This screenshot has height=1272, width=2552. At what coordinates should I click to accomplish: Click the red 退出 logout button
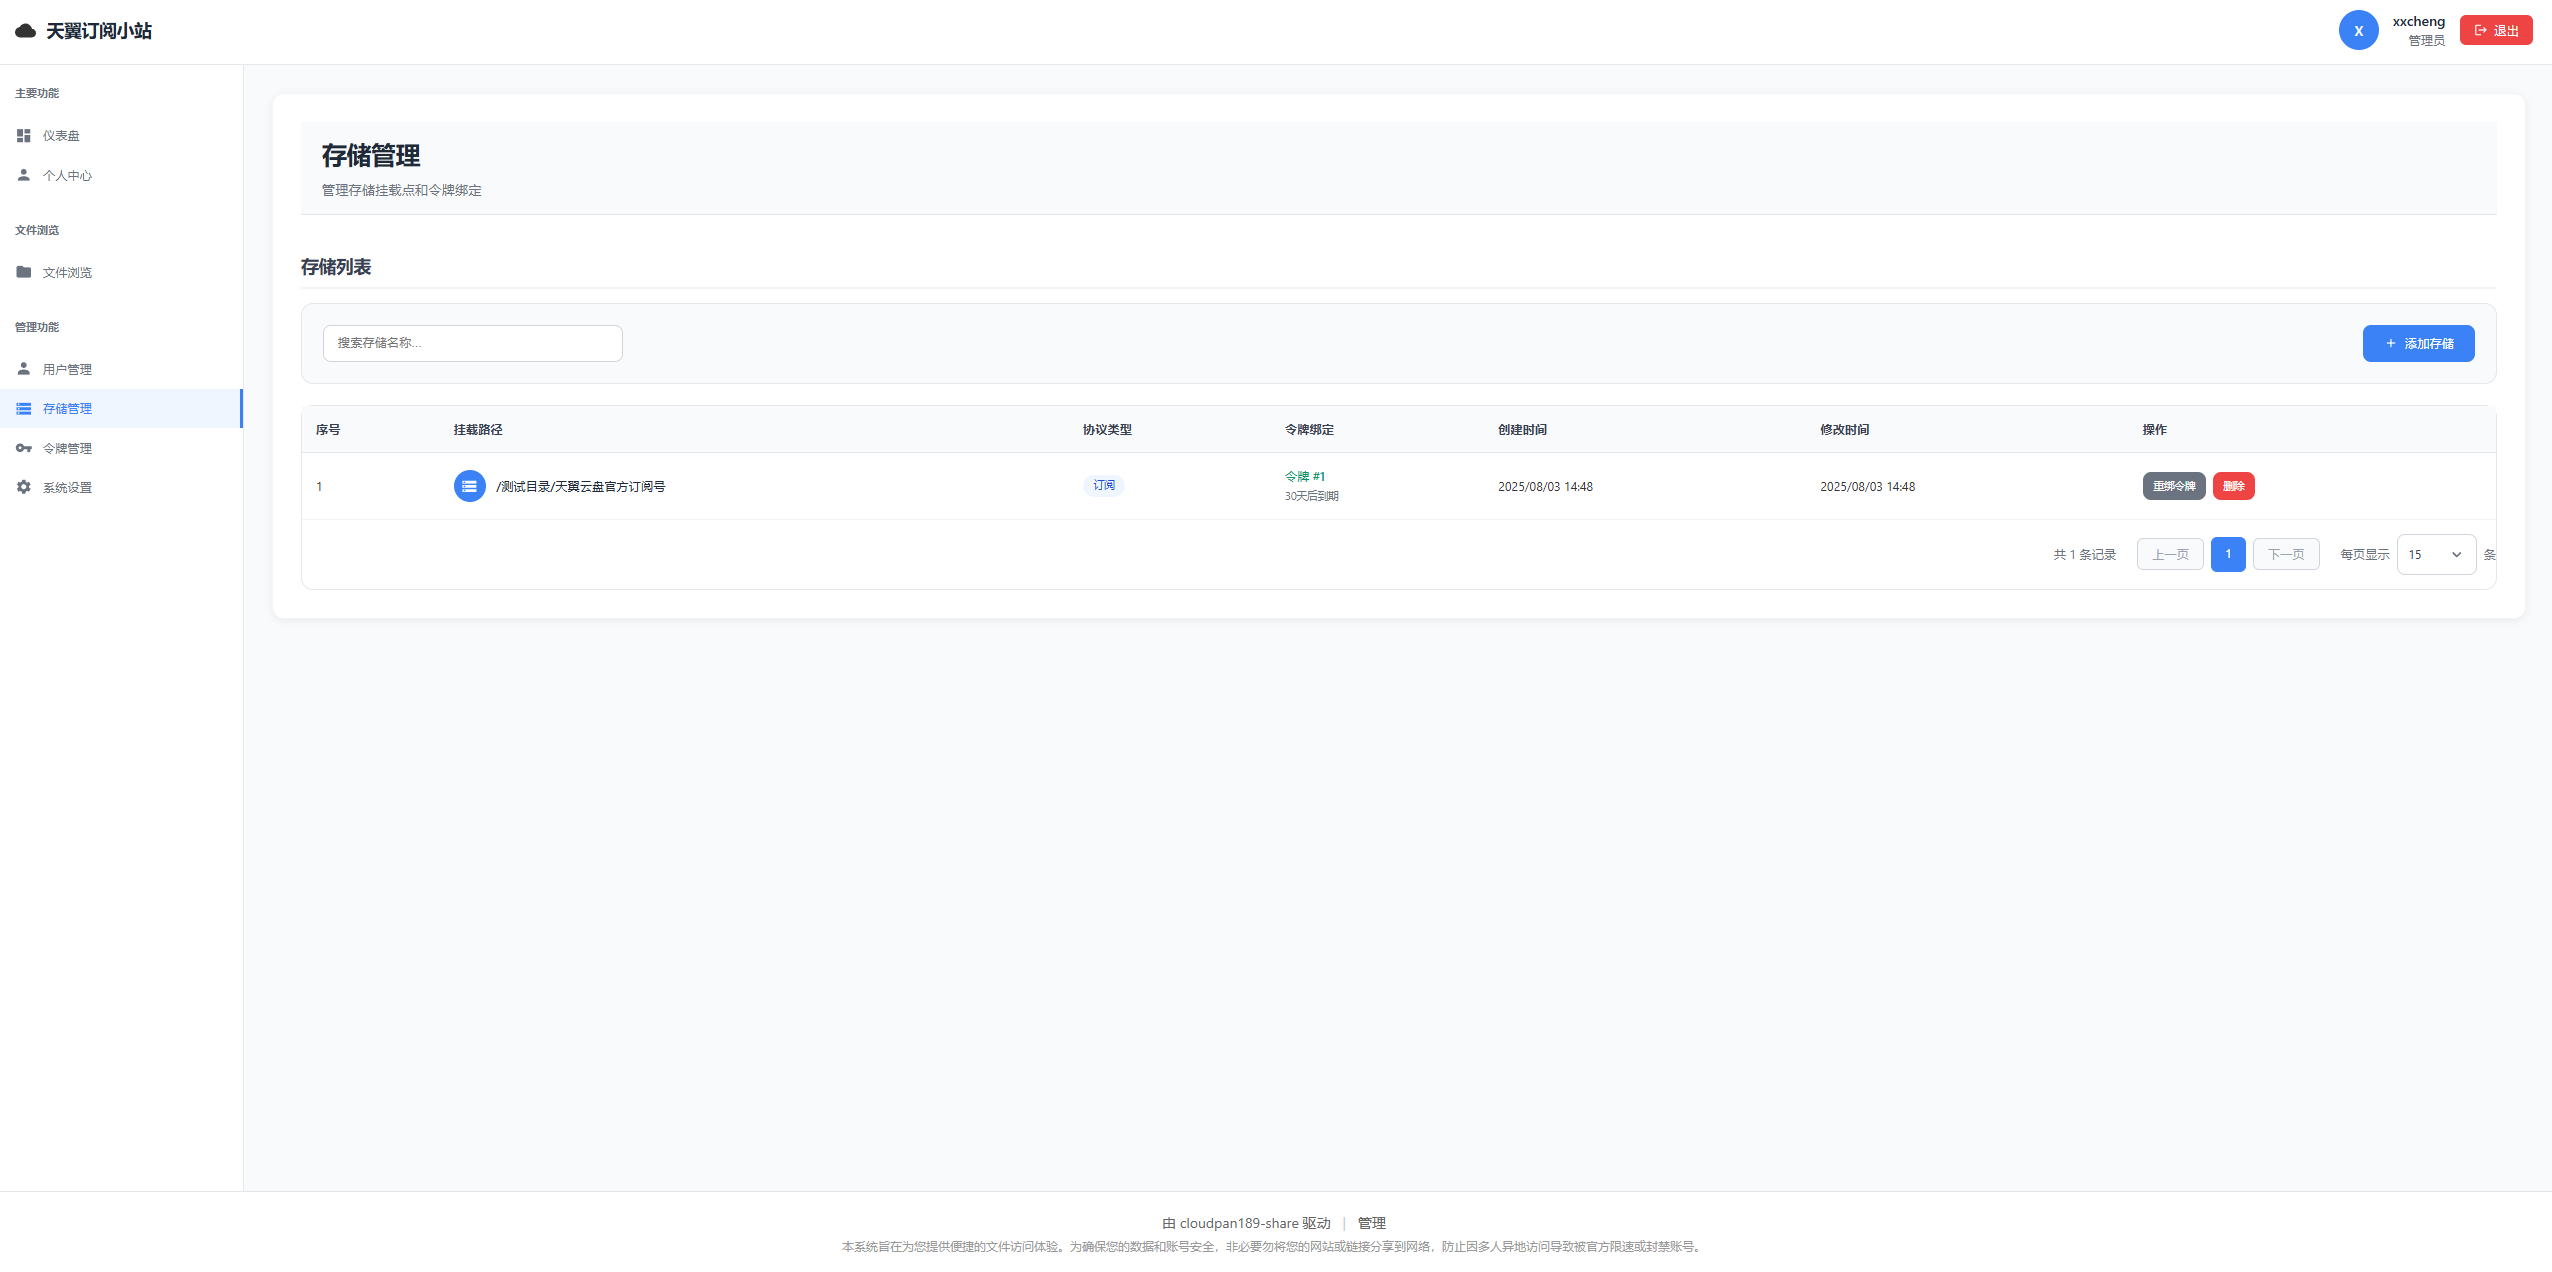pos(2495,30)
